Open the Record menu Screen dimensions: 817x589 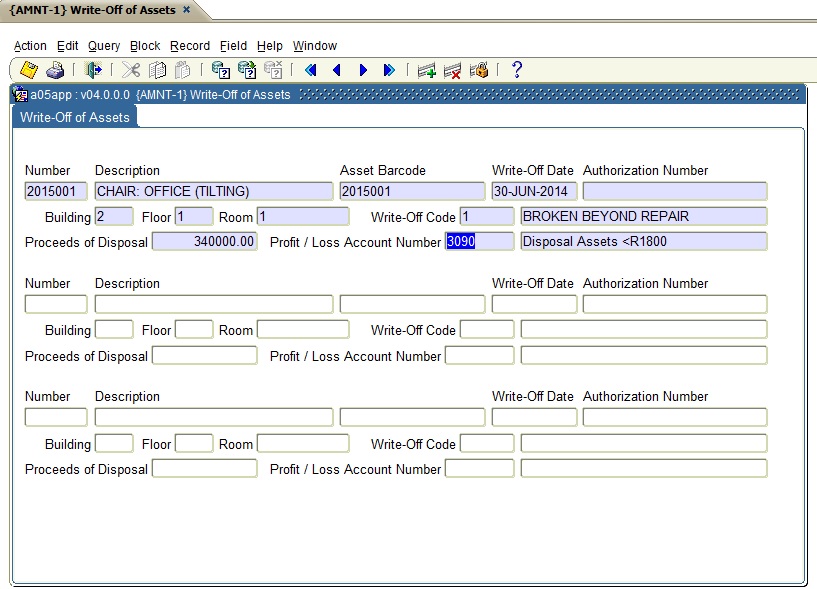[190, 46]
